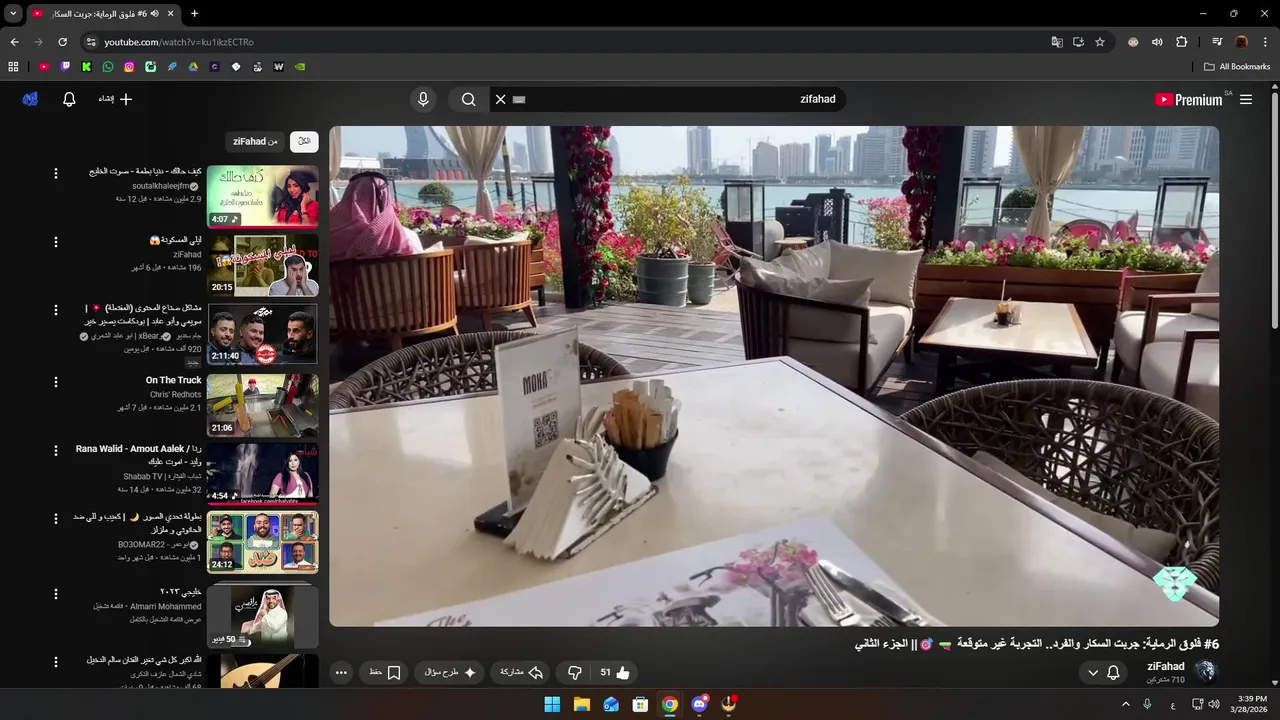This screenshot has height=720, width=1280.
Task: Click the search magnifier button
Action: pos(468,99)
